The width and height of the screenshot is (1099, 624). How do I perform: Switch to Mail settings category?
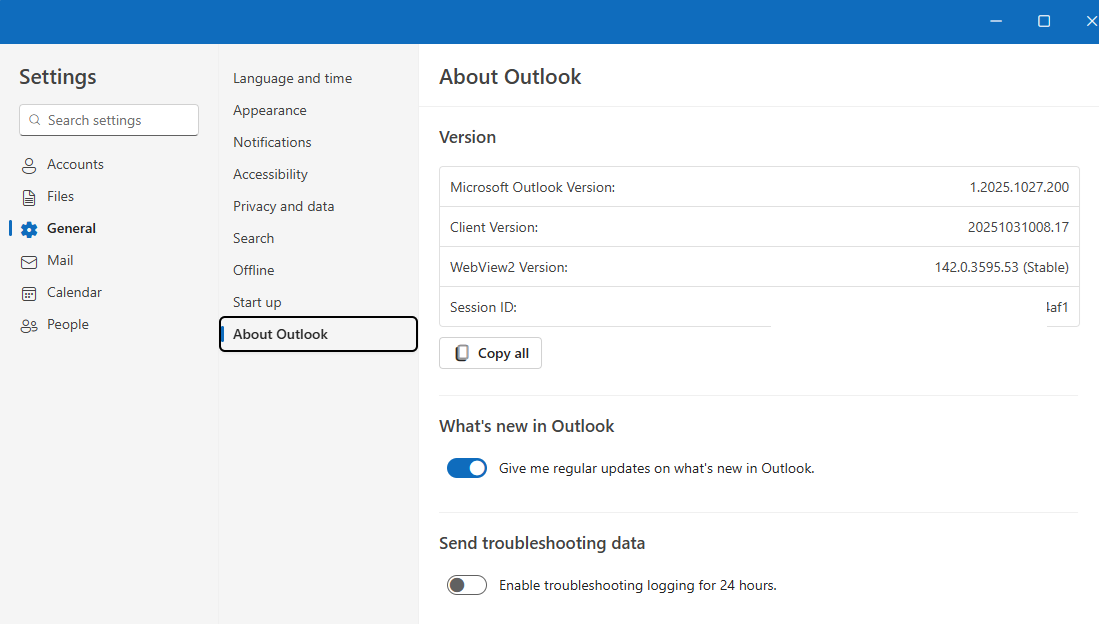[60, 261]
